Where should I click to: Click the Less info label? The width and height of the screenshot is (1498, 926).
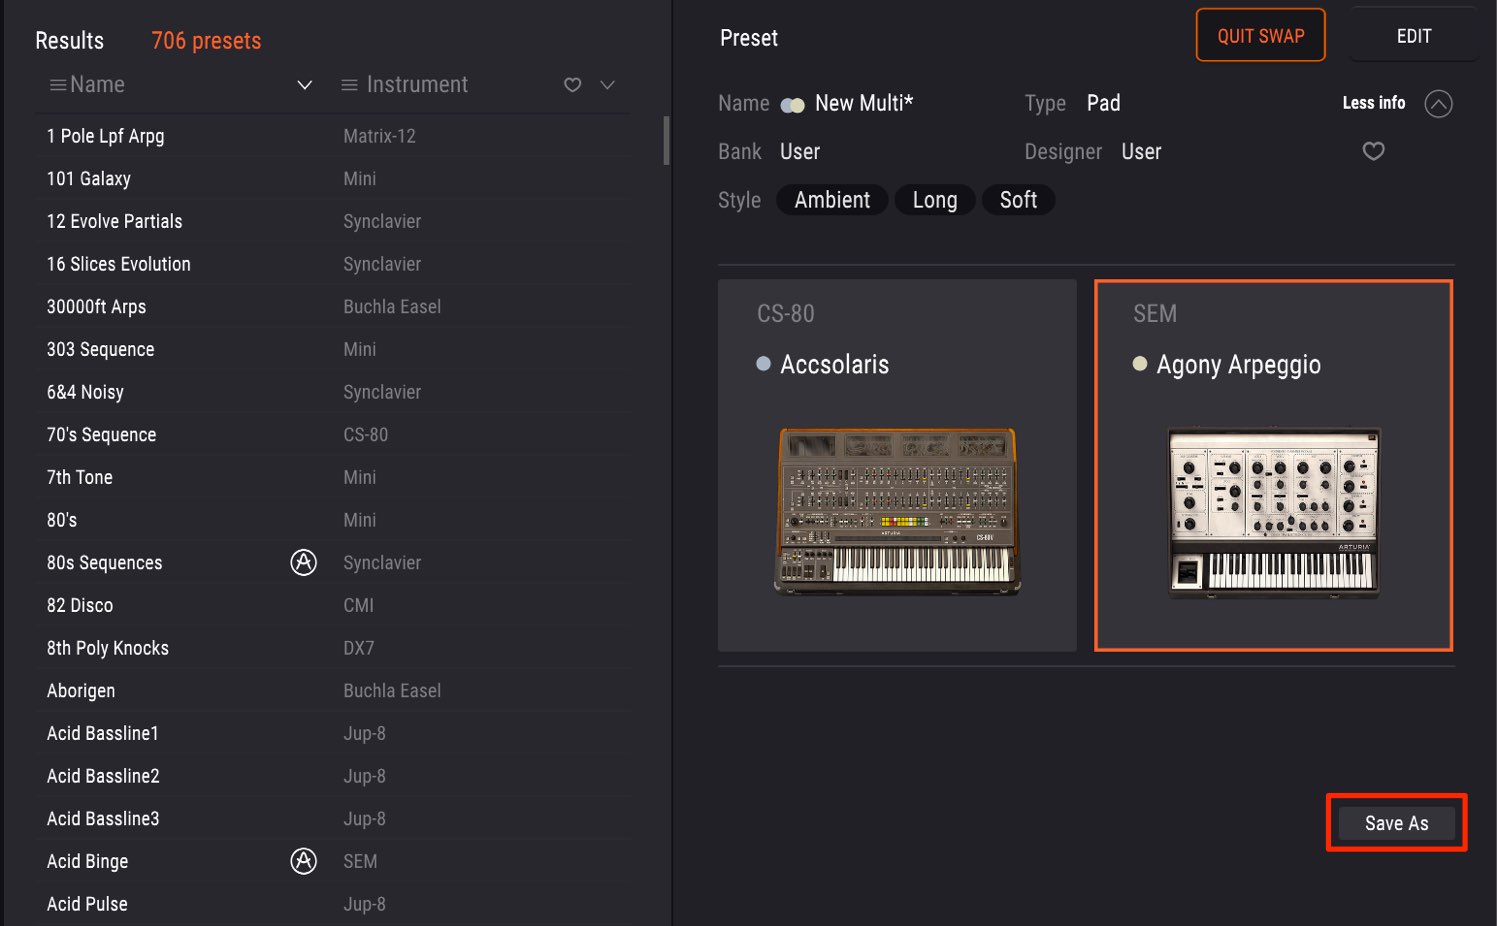click(x=1373, y=103)
